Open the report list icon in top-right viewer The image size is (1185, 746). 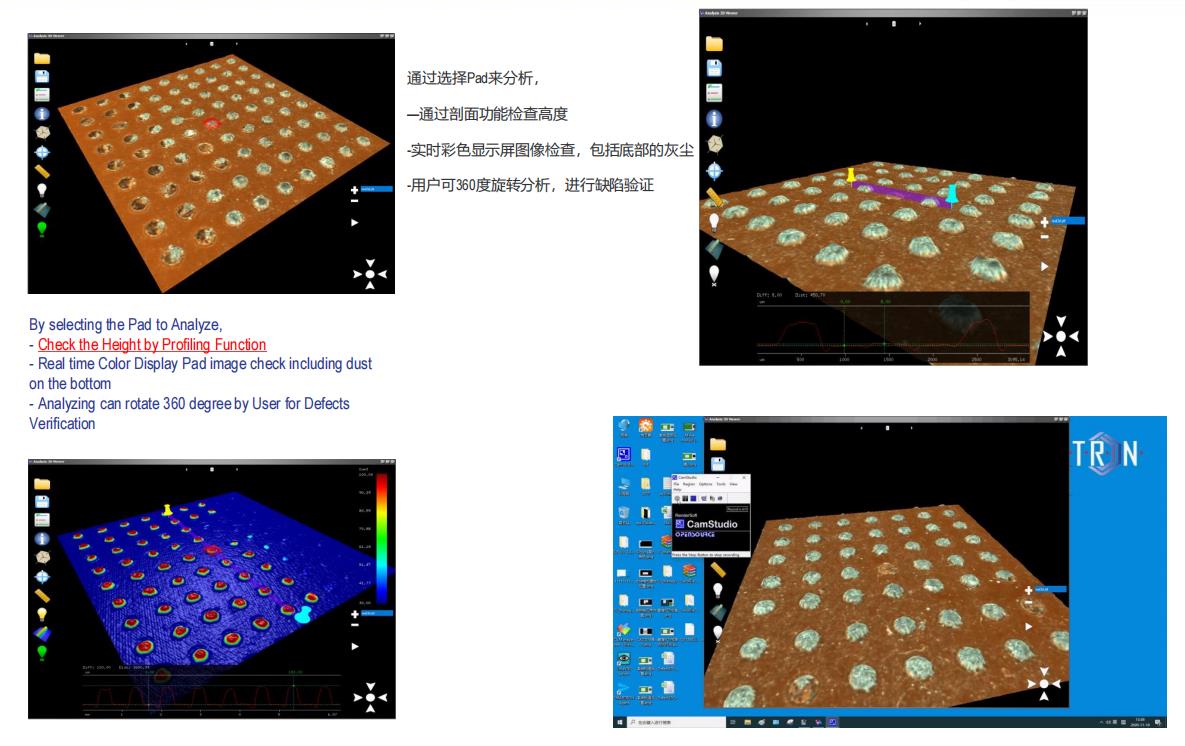(x=714, y=93)
